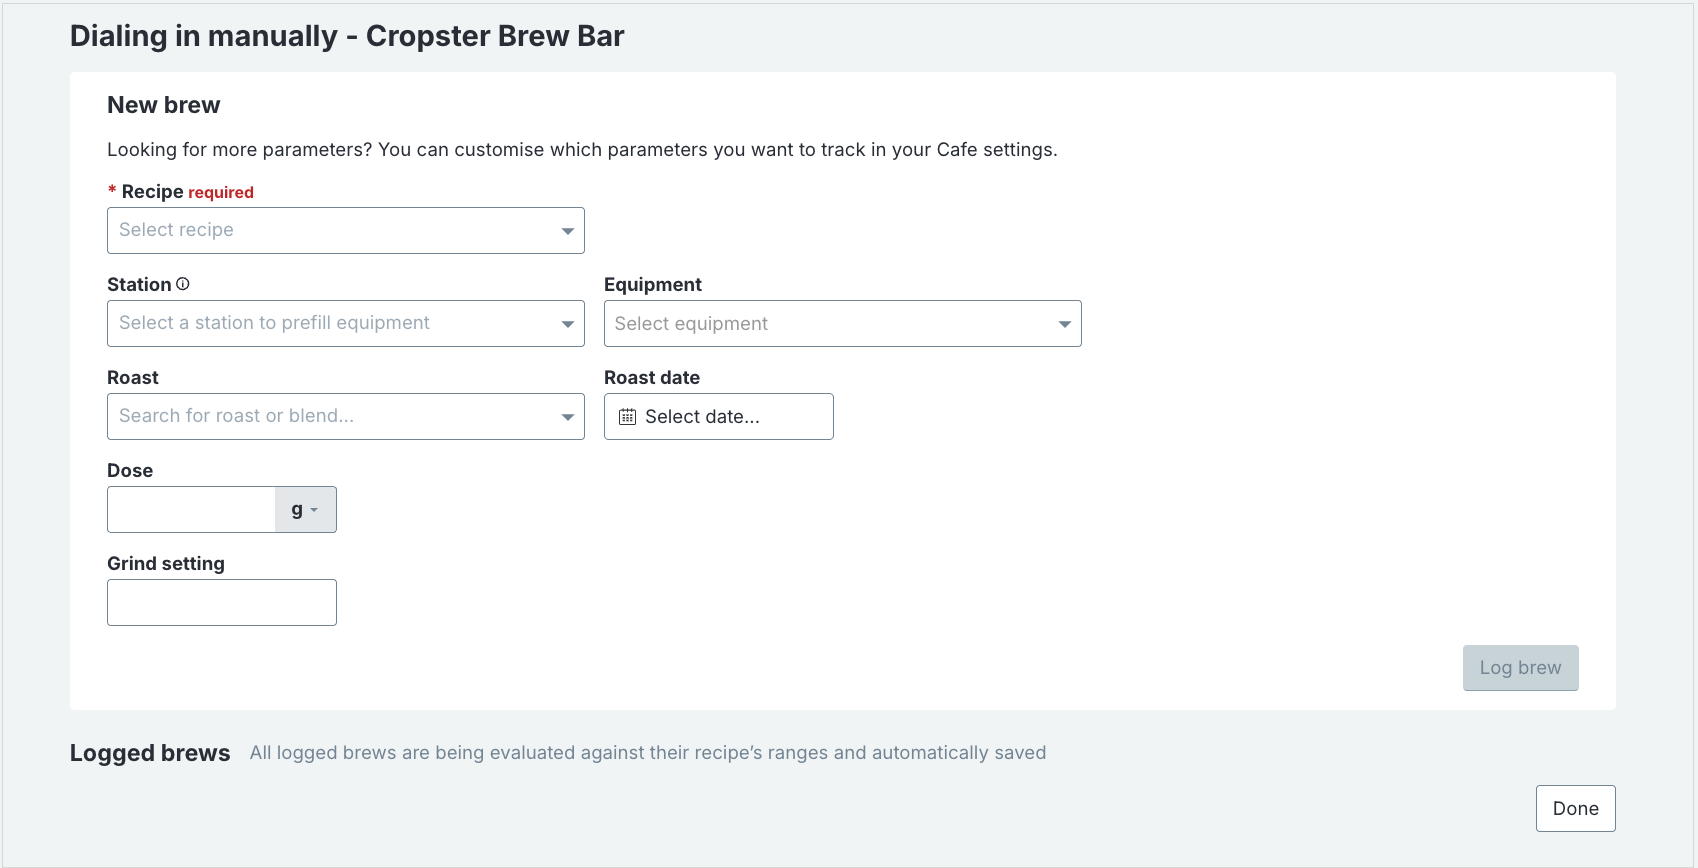Click the 'Grind setting' label
Image resolution: width=1698 pixels, height=868 pixels.
point(166,564)
